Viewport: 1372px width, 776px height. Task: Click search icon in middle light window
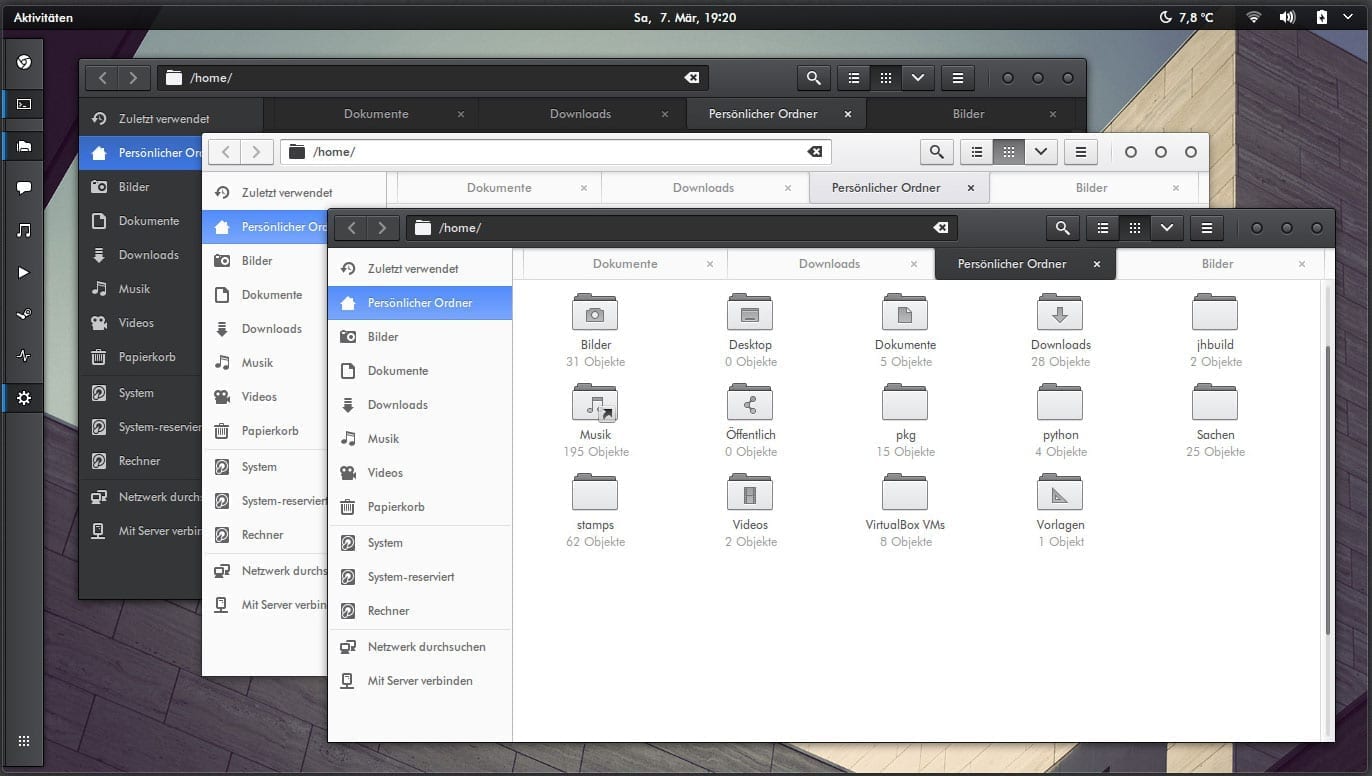pyautogui.click(x=936, y=152)
